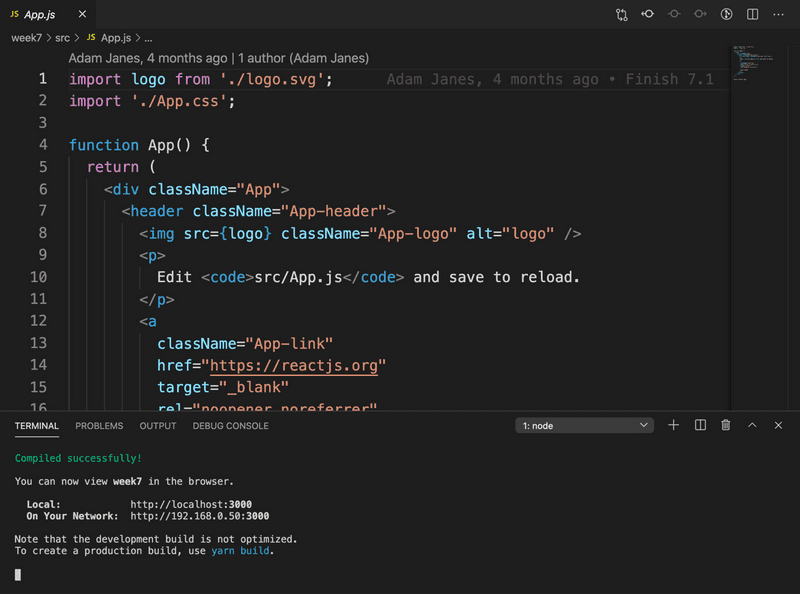Viewport: 800px width, 594px height.
Task: Open the '1: node' terminal selector dropdown
Action: point(585,425)
